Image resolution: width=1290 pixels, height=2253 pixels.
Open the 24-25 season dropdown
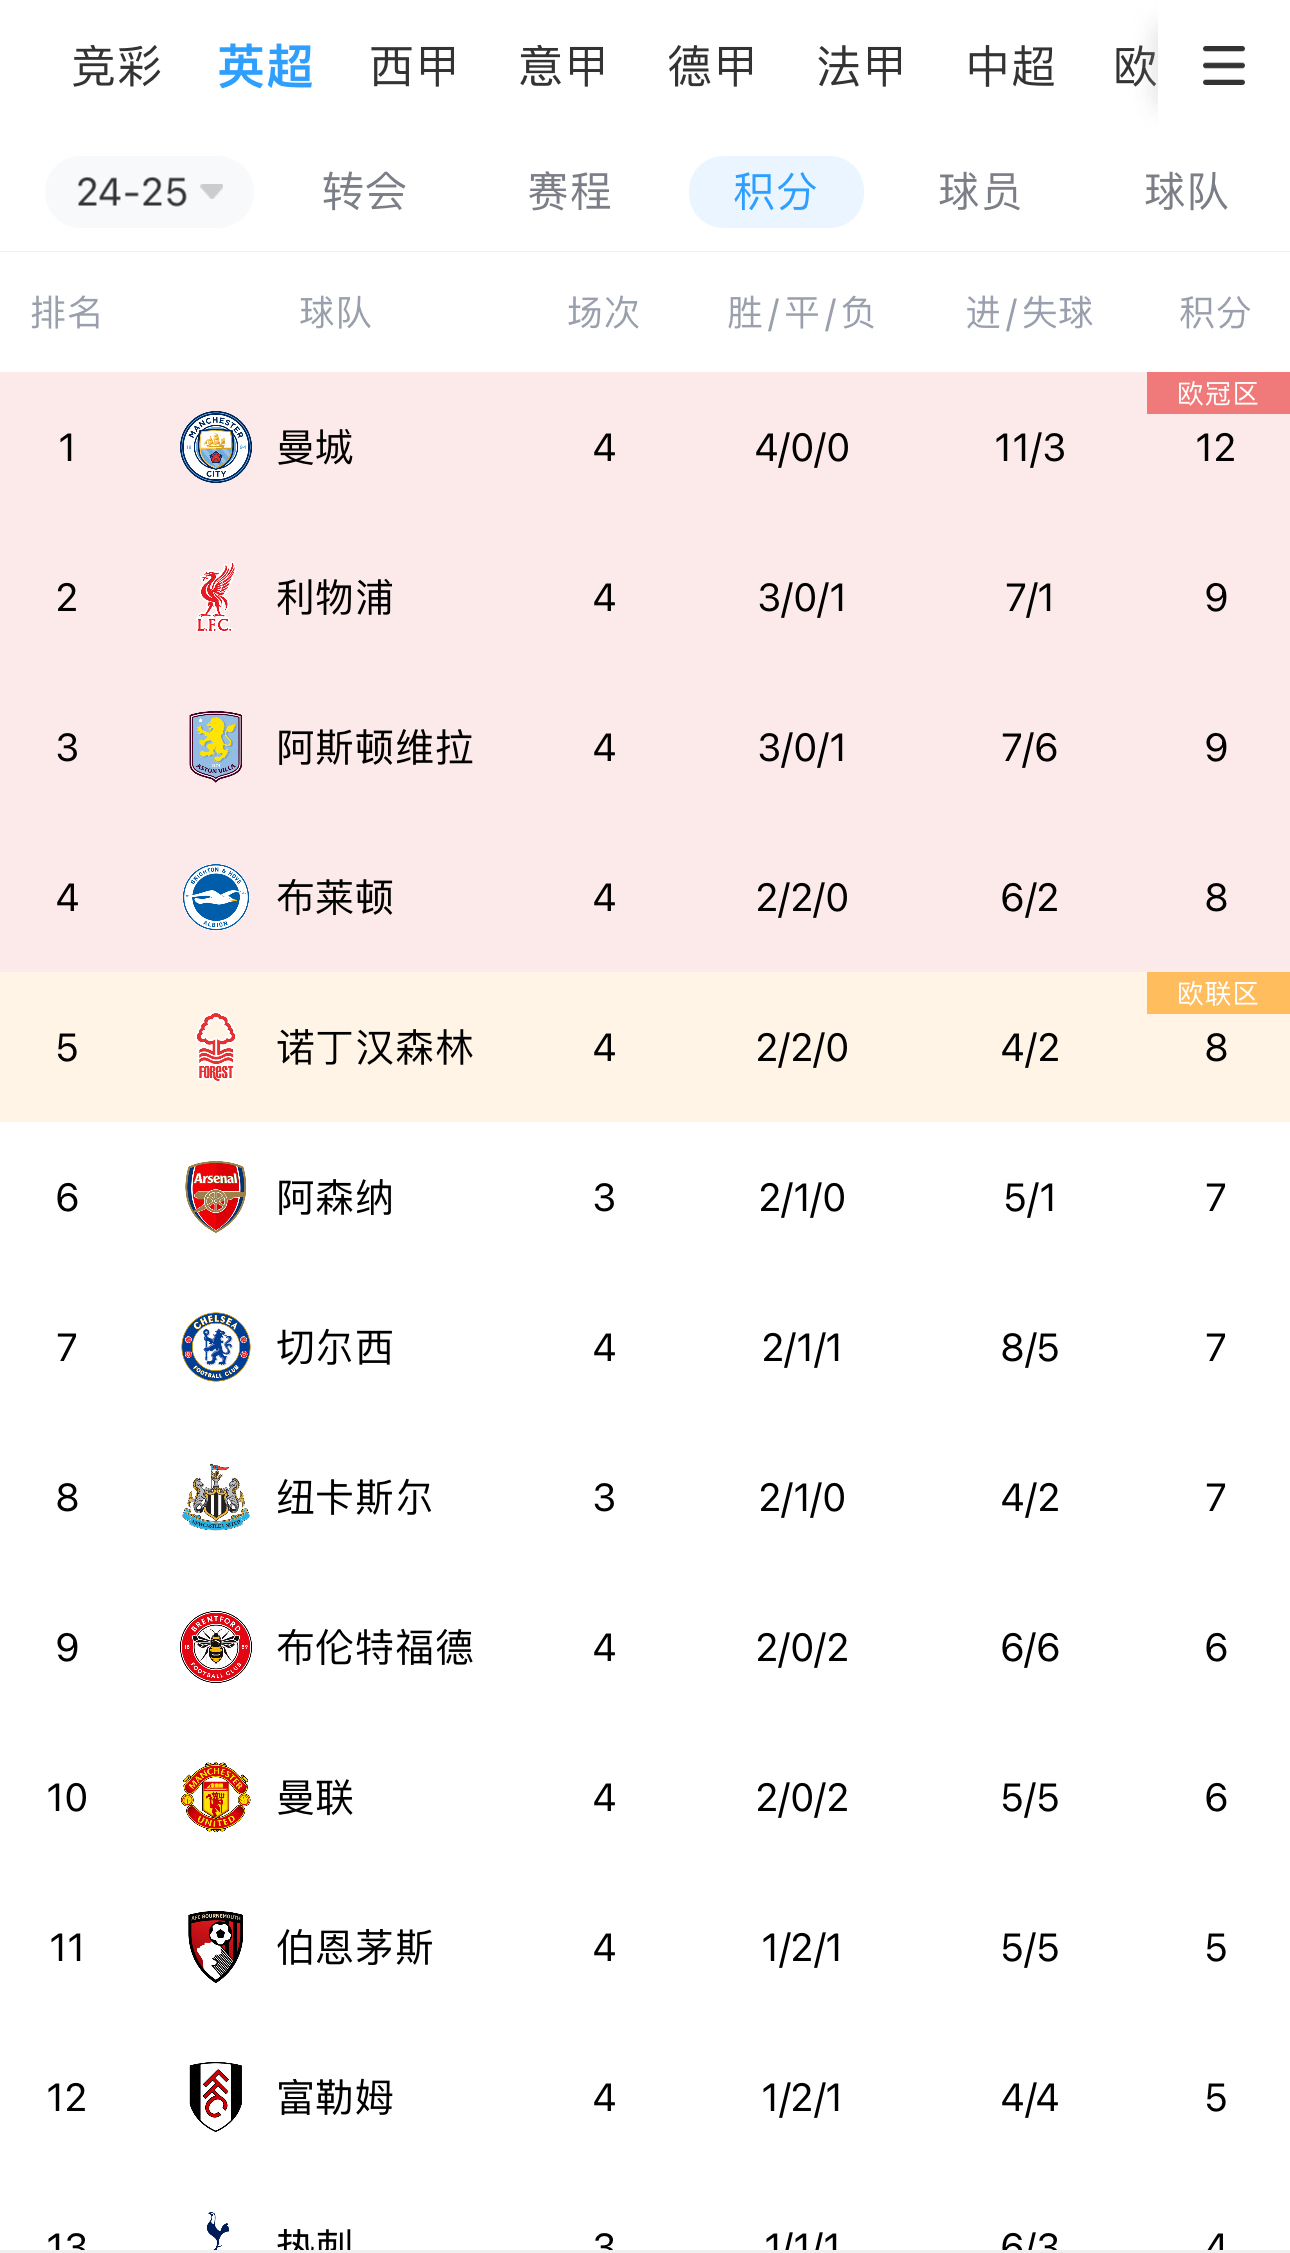point(148,192)
